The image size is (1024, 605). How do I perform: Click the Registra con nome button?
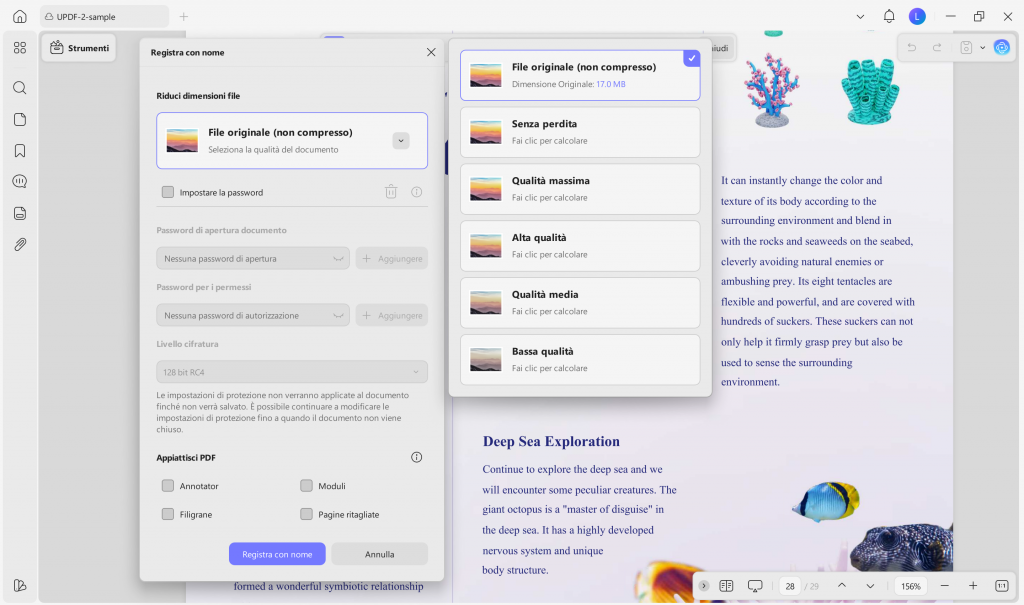[277, 554]
